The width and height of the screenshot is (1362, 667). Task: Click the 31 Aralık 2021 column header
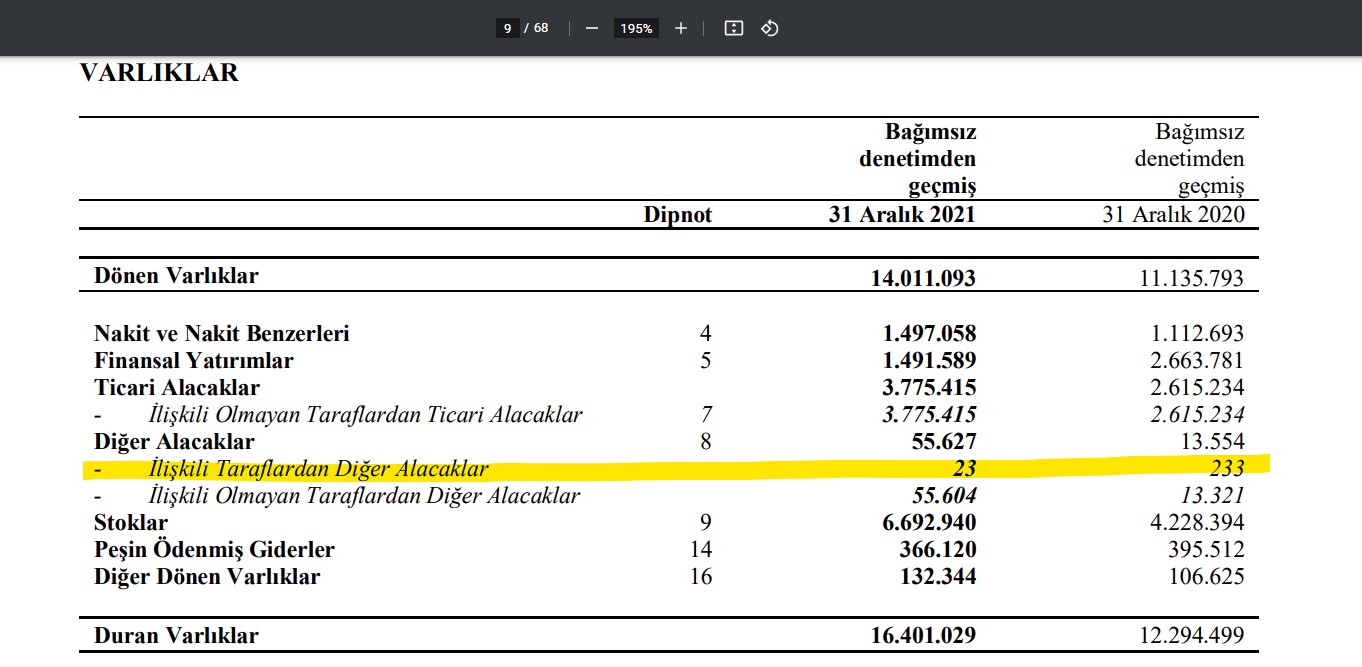coord(902,215)
